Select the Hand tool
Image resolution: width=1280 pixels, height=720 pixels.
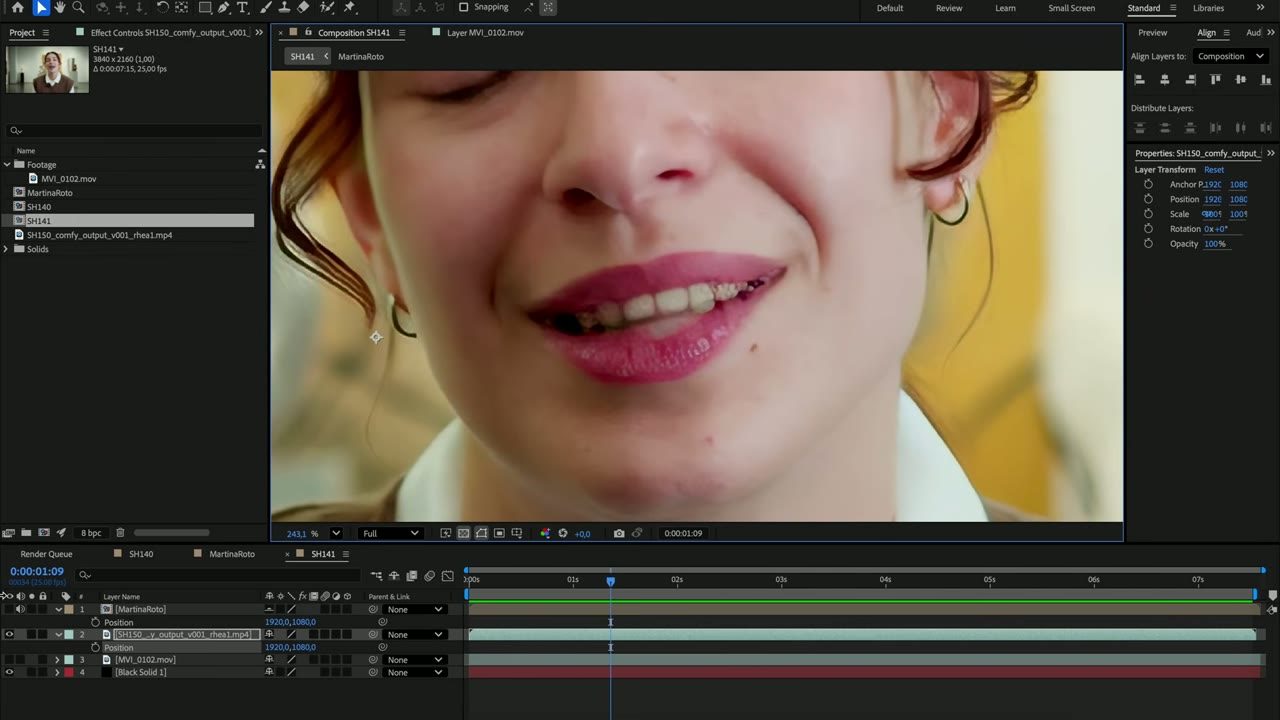point(60,7)
